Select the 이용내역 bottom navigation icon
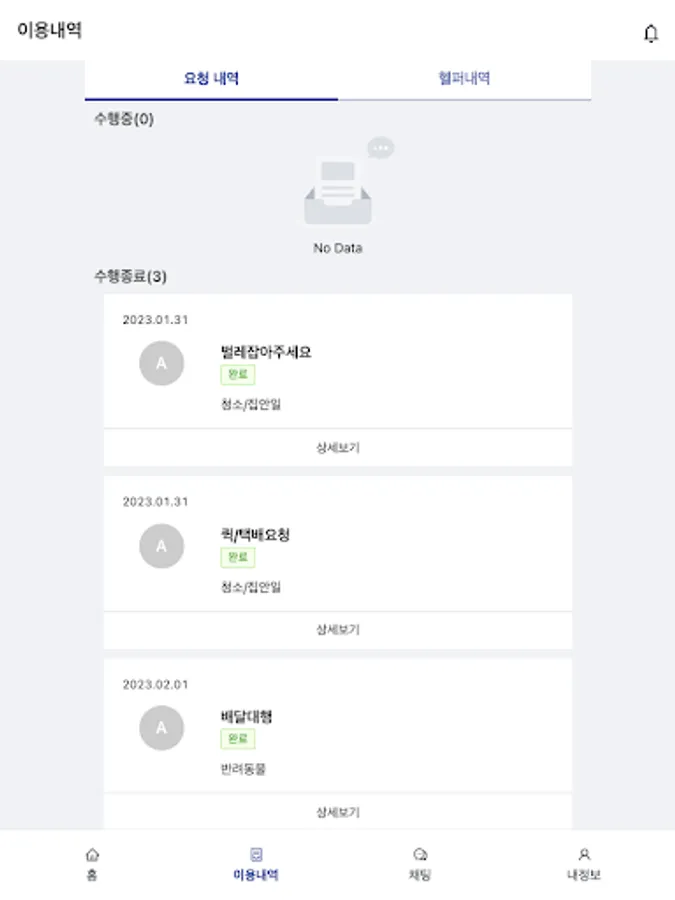Image resolution: width=675 pixels, height=900 pixels. 255,855
